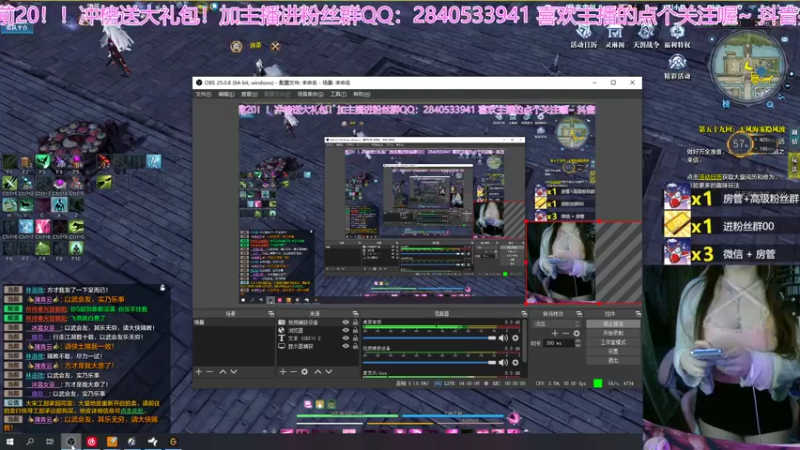The height and width of the screenshot is (450, 800).
Task: Mute the video capture device audio
Action: click(x=503, y=362)
